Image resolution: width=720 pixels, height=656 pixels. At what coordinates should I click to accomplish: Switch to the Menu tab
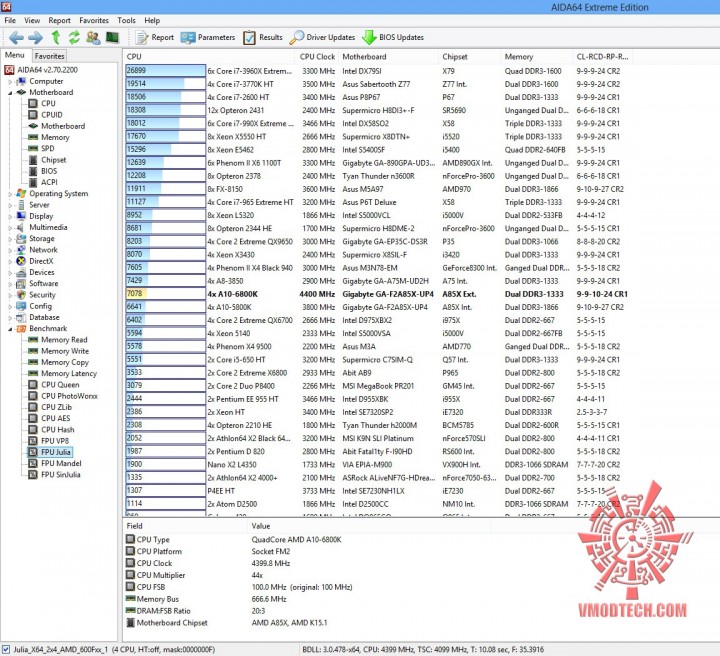coord(15,55)
